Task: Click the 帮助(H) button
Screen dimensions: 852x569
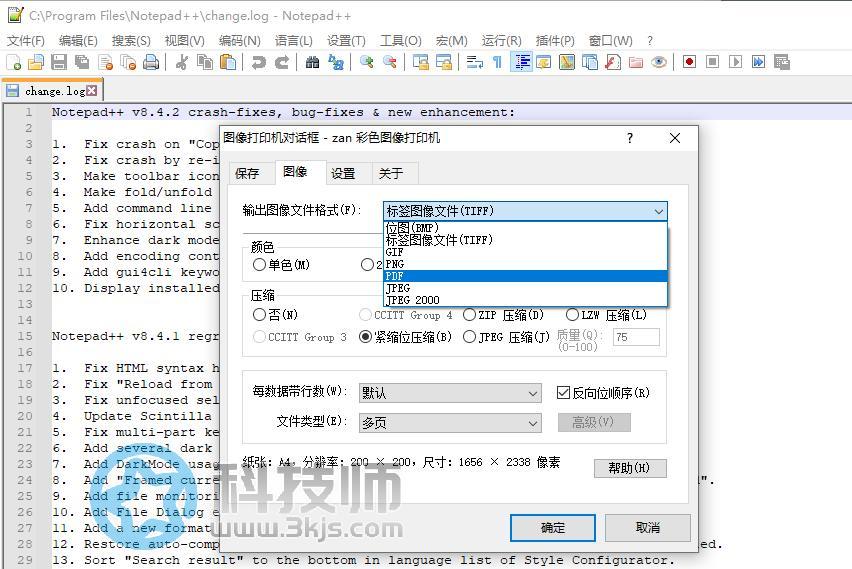Action: pos(630,468)
